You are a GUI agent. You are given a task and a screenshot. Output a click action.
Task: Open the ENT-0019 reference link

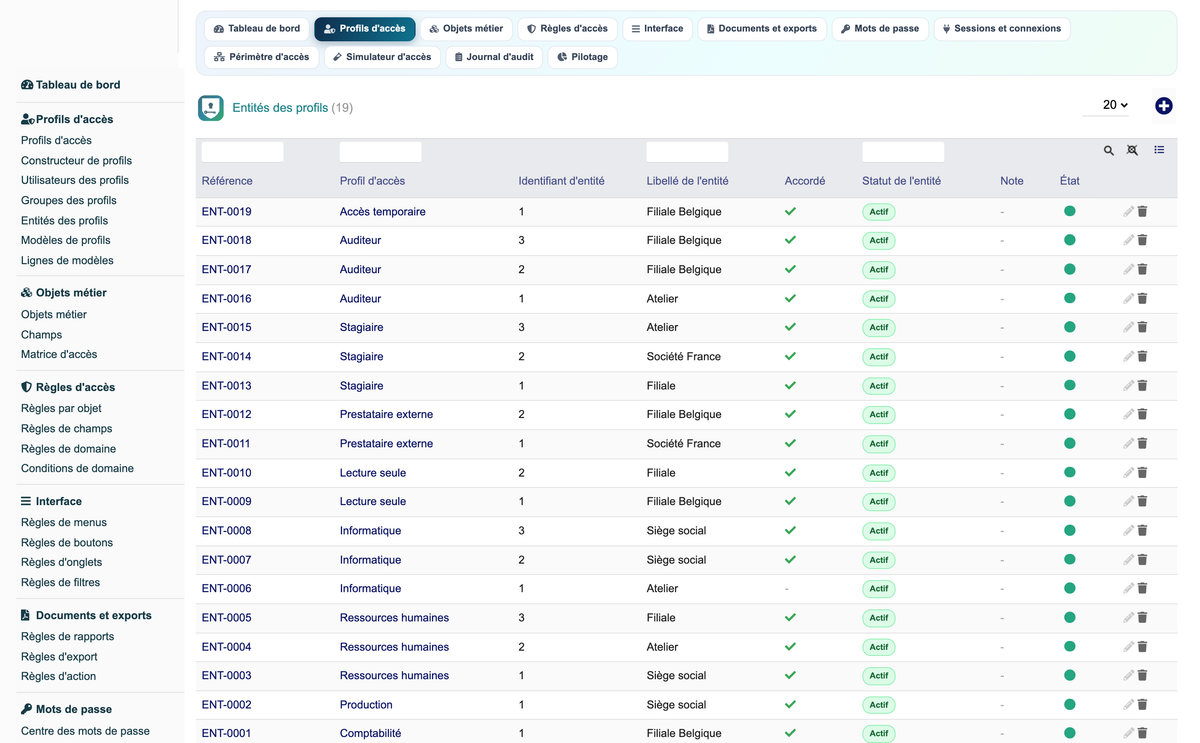click(x=227, y=212)
